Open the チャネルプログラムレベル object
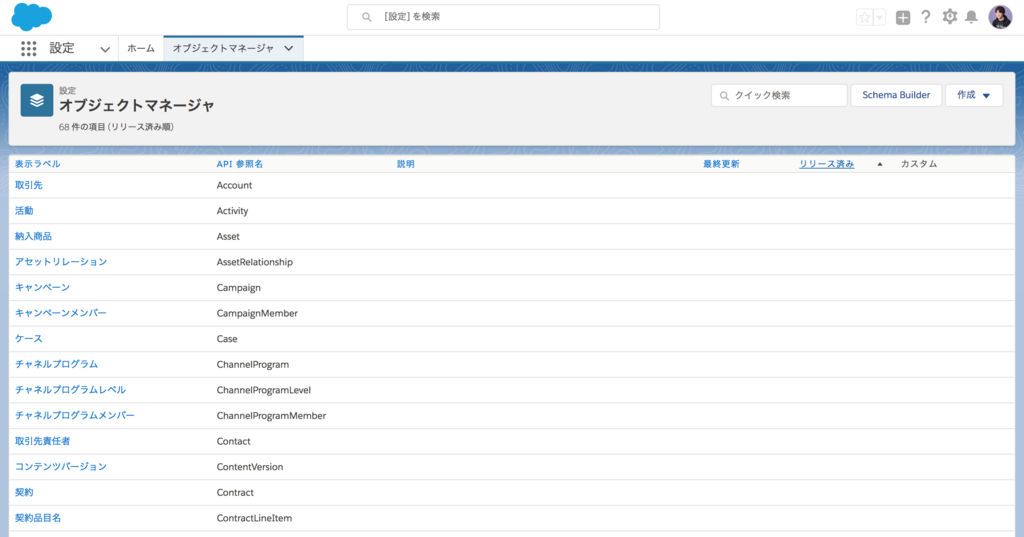 [x=71, y=390]
